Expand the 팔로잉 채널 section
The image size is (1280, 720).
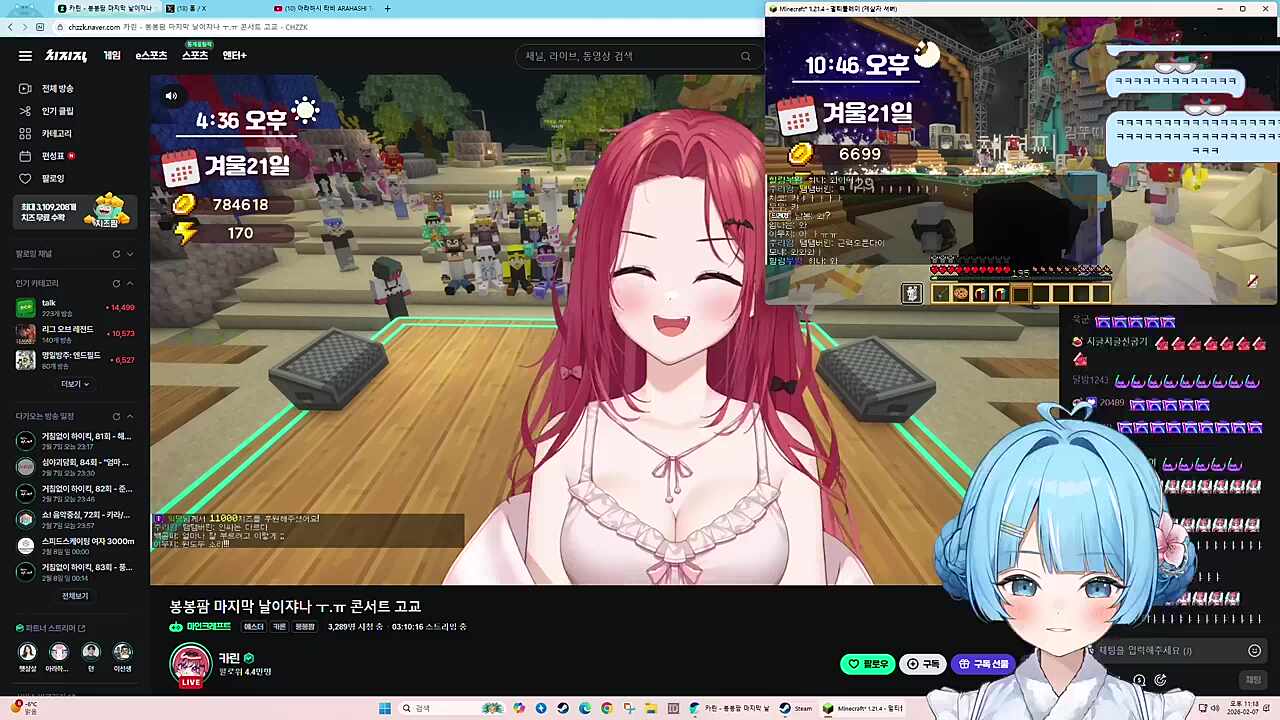click(129, 254)
